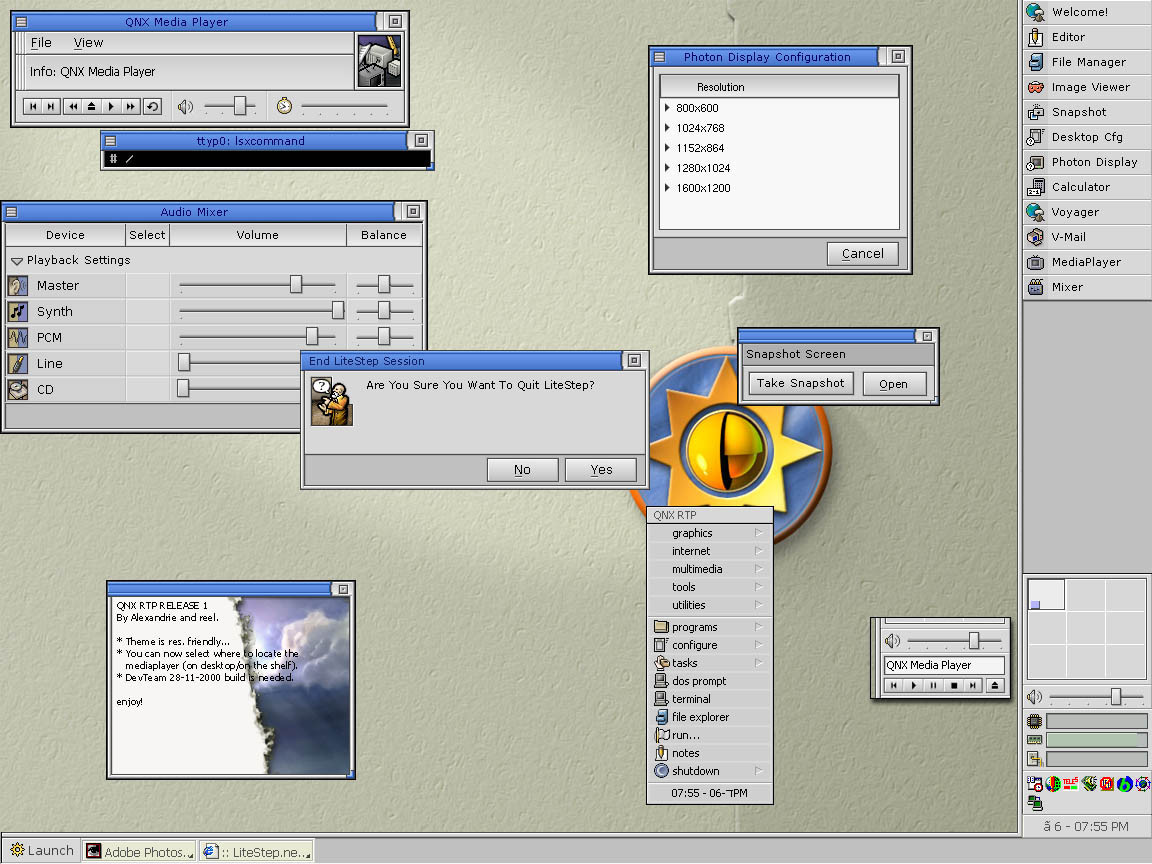Image resolution: width=1152 pixels, height=864 pixels.
Task: Click the Launch button on the taskbar
Action: coord(42,851)
